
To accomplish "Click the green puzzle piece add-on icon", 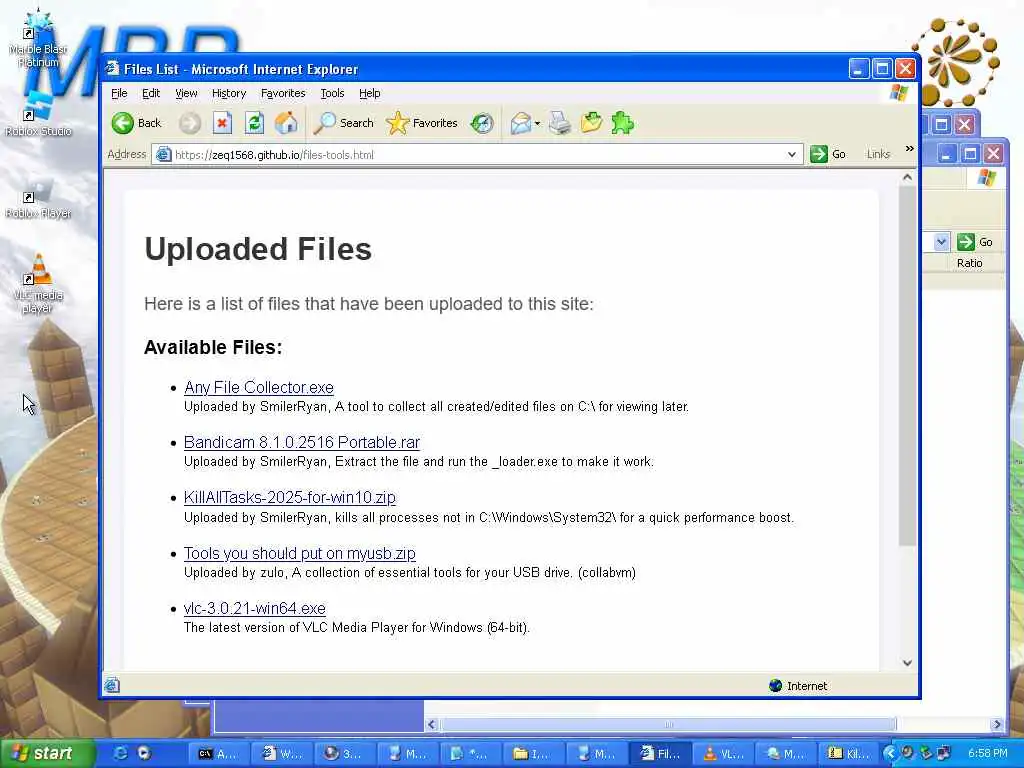I will pyautogui.click(x=622, y=123).
